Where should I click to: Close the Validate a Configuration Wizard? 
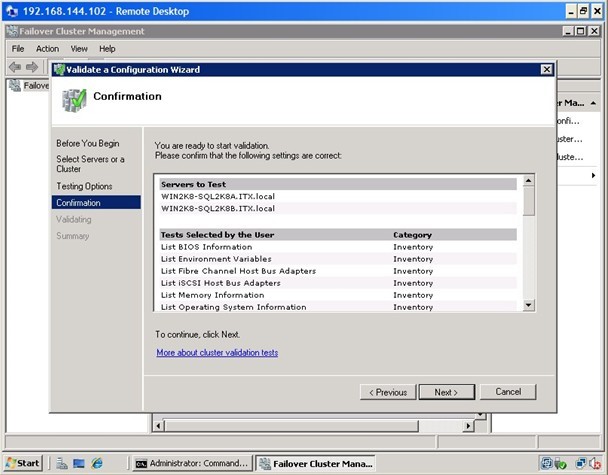click(x=546, y=69)
